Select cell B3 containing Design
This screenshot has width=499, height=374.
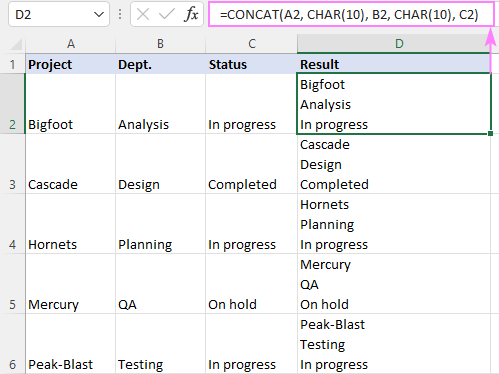[x=161, y=164]
